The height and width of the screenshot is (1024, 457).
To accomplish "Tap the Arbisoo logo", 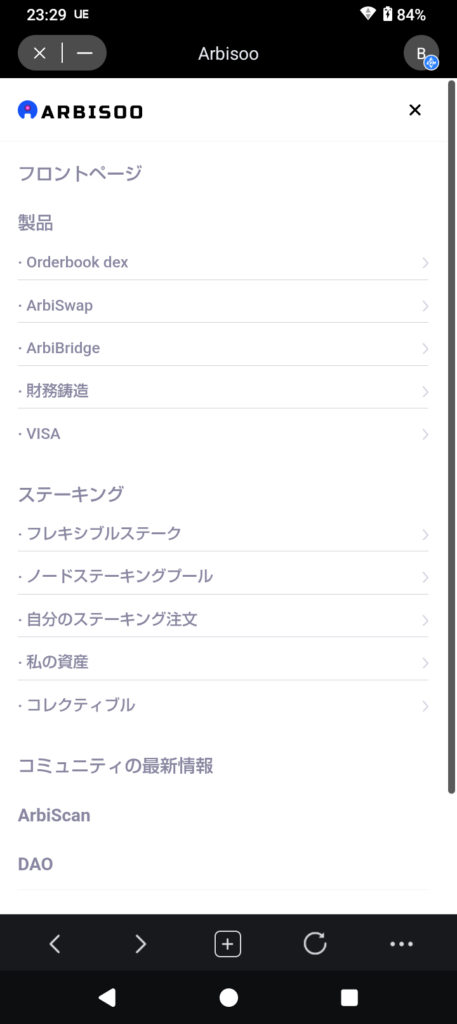I will pos(80,111).
